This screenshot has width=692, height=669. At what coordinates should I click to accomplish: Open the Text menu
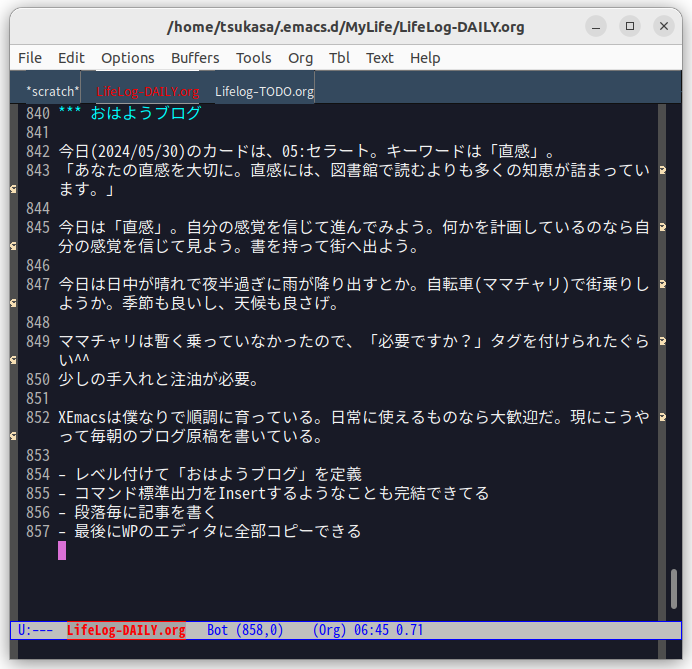click(380, 58)
